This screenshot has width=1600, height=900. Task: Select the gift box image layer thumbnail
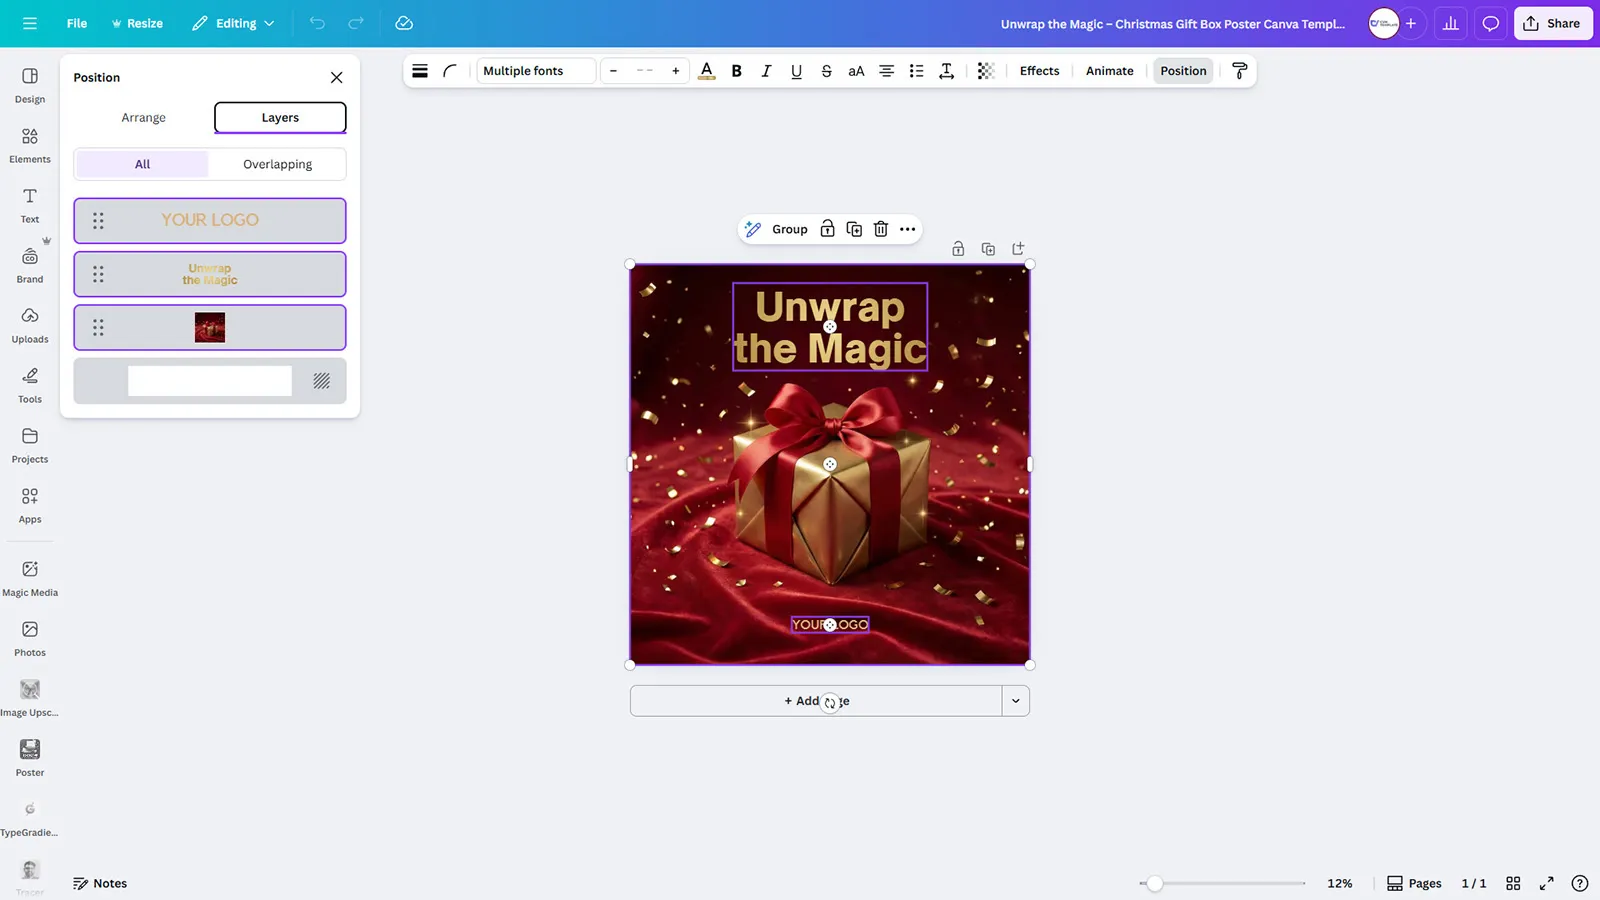click(209, 327)
